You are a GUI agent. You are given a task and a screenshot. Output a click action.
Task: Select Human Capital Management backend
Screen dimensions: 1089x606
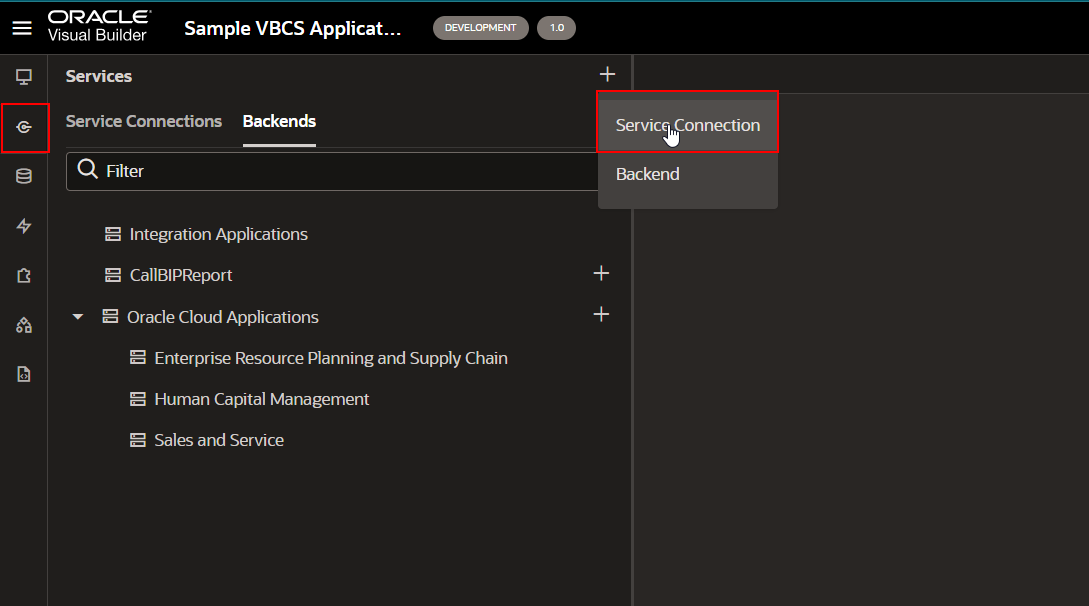[262, 399]
